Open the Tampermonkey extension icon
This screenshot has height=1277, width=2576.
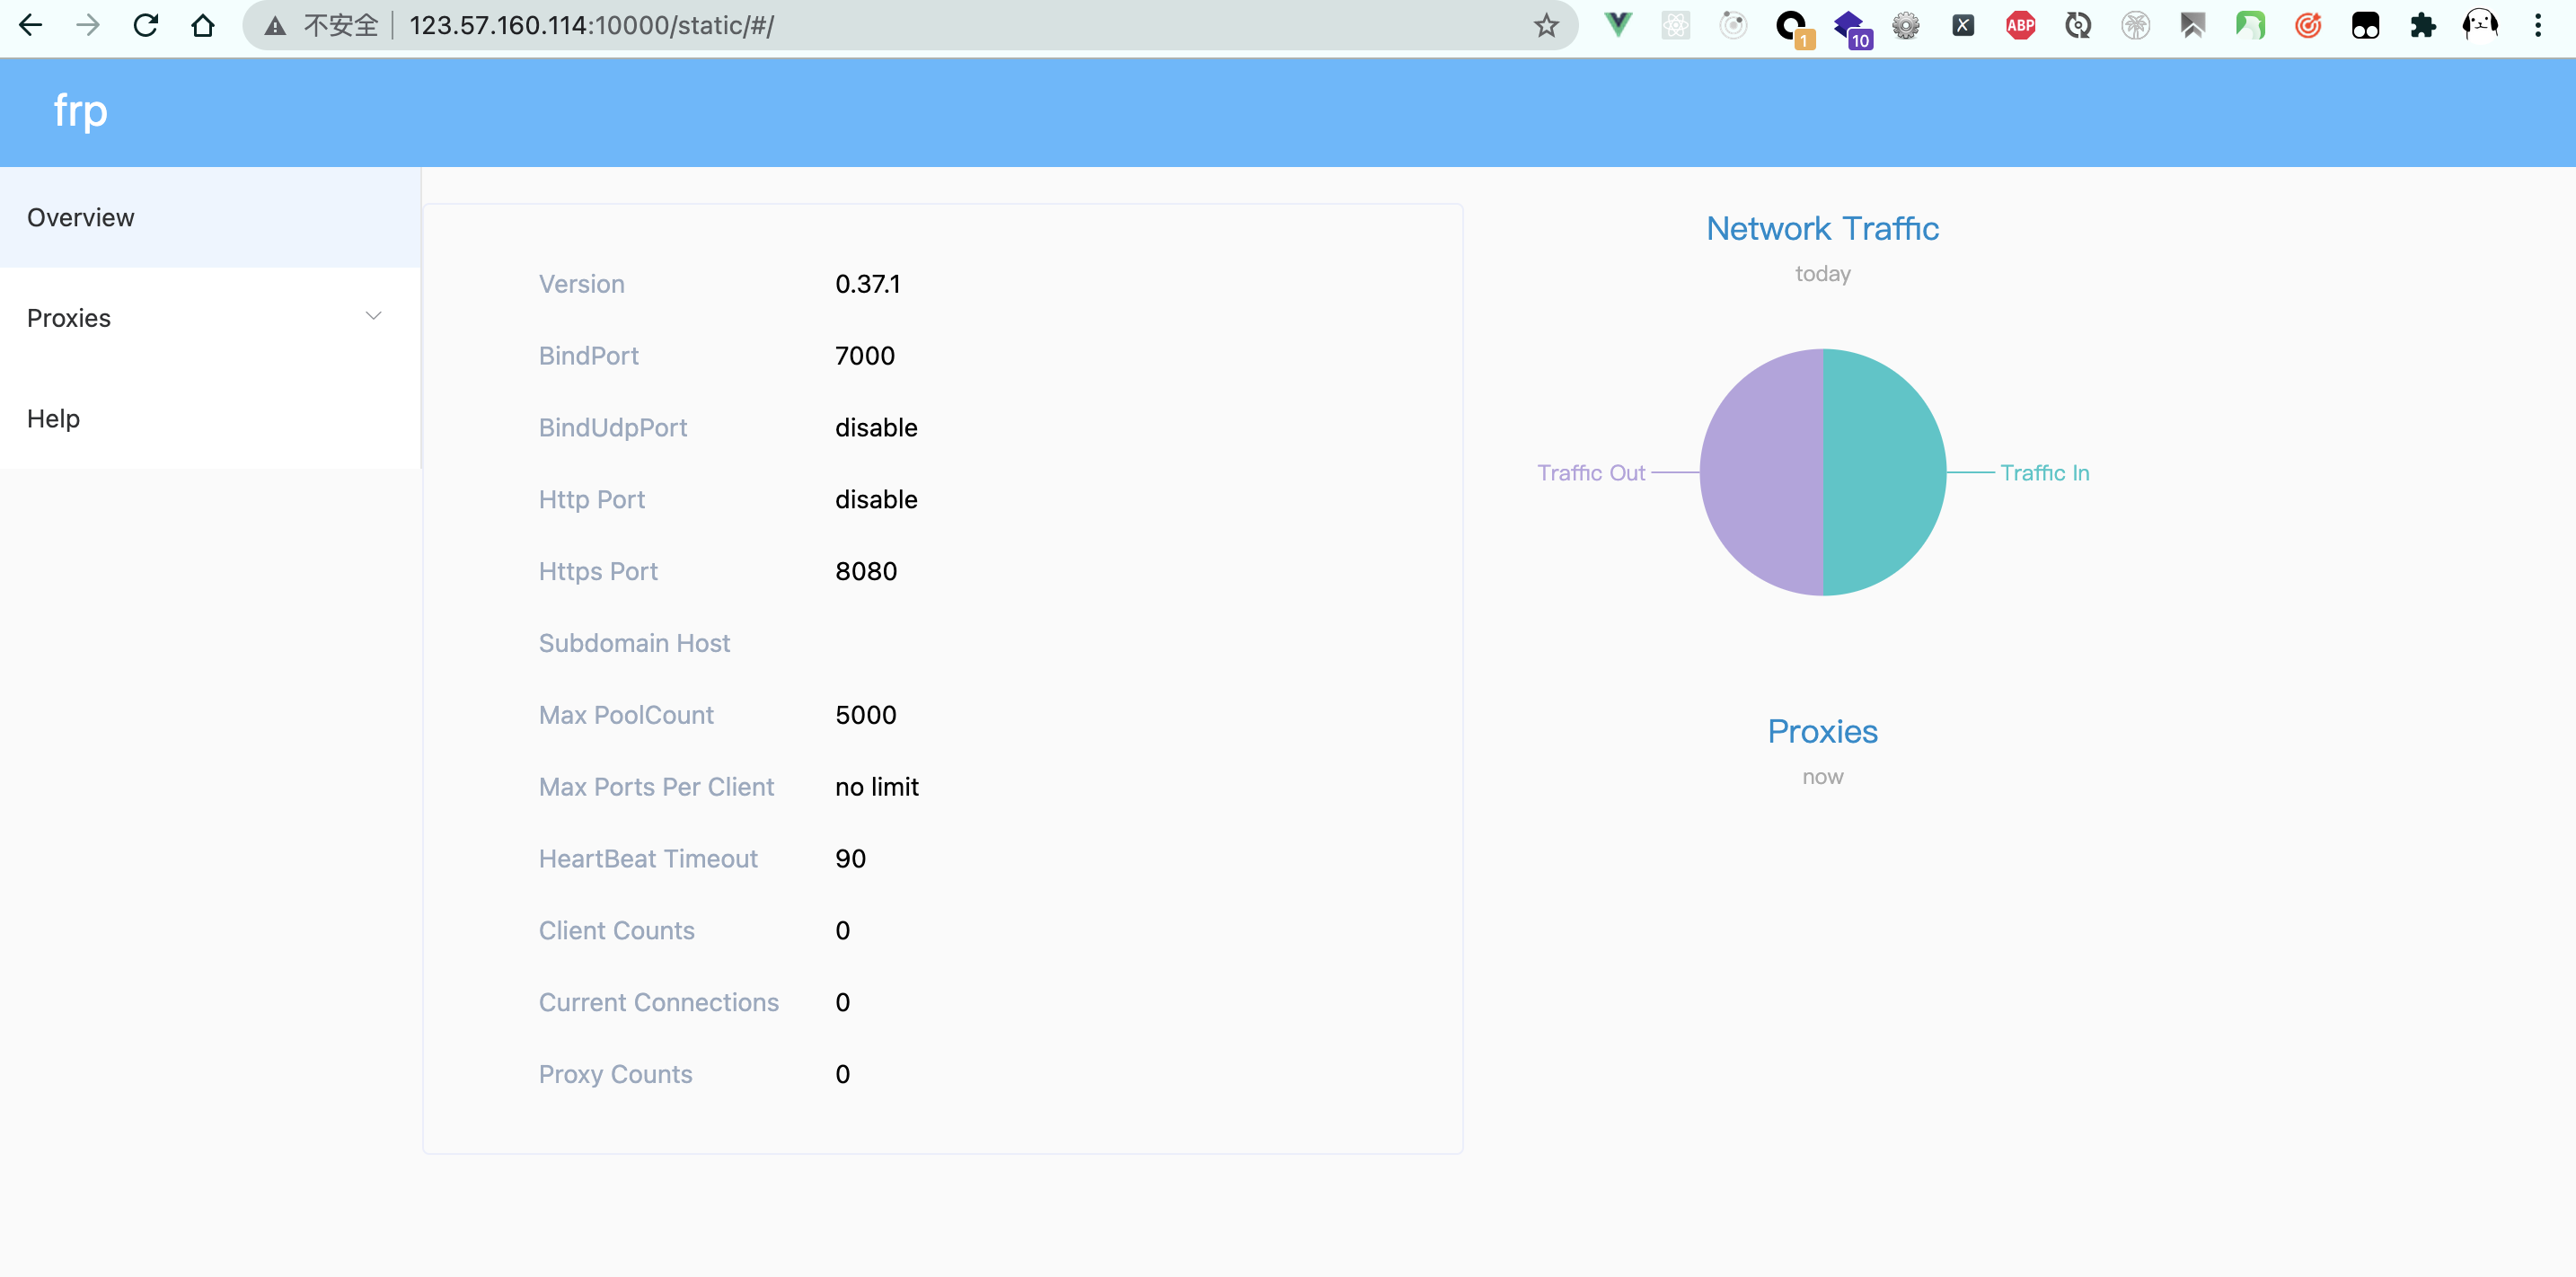click(2365, 25)
